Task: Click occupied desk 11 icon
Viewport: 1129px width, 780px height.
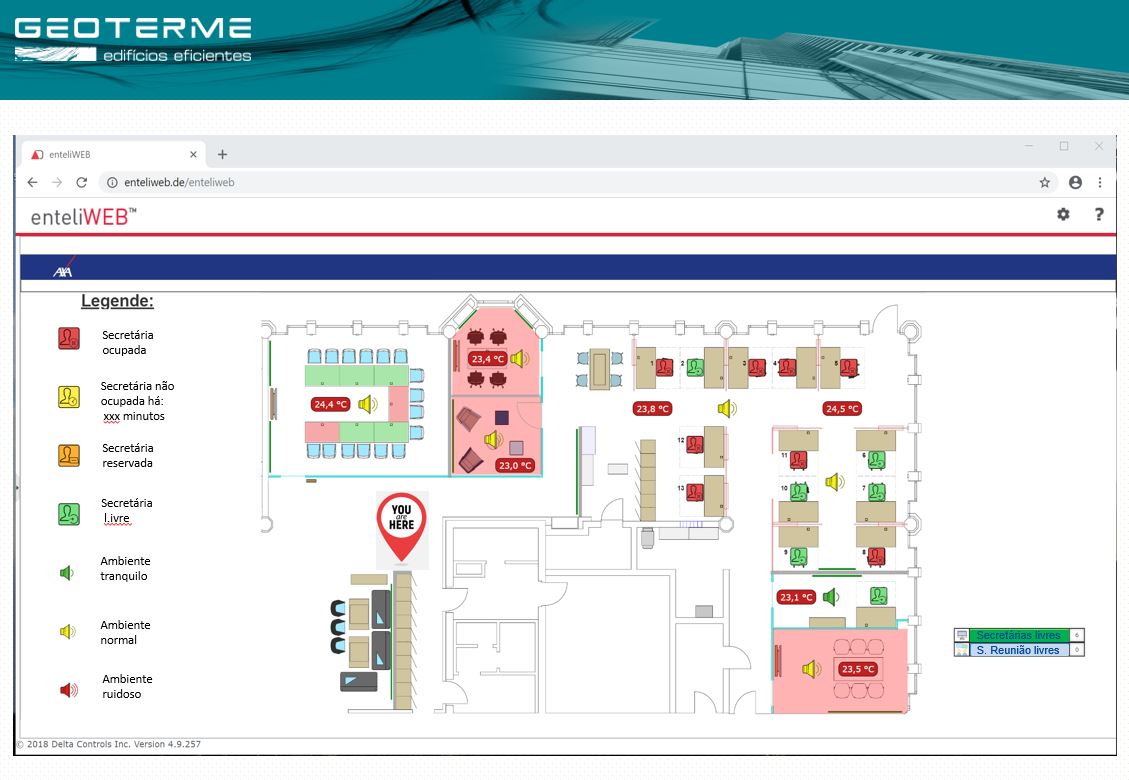Action: (x=799, y=460)
